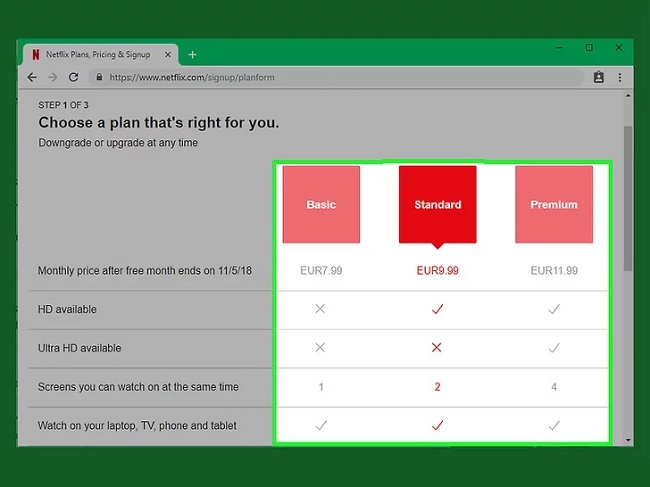This screenshot has width=650, height=487.
Task: Click the browser forward arrow
Action: [x=52, y=77]
